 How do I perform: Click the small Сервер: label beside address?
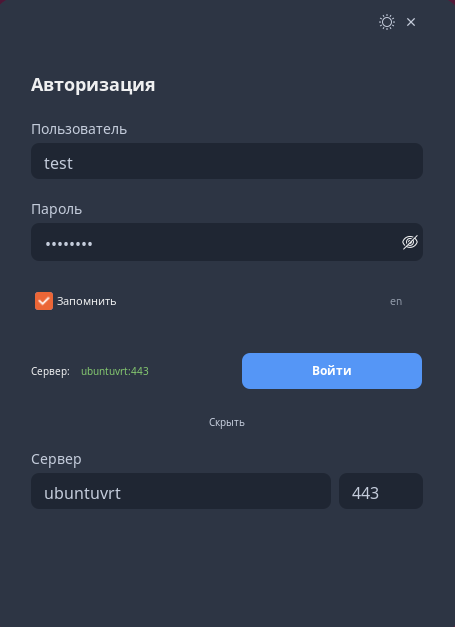50,371
